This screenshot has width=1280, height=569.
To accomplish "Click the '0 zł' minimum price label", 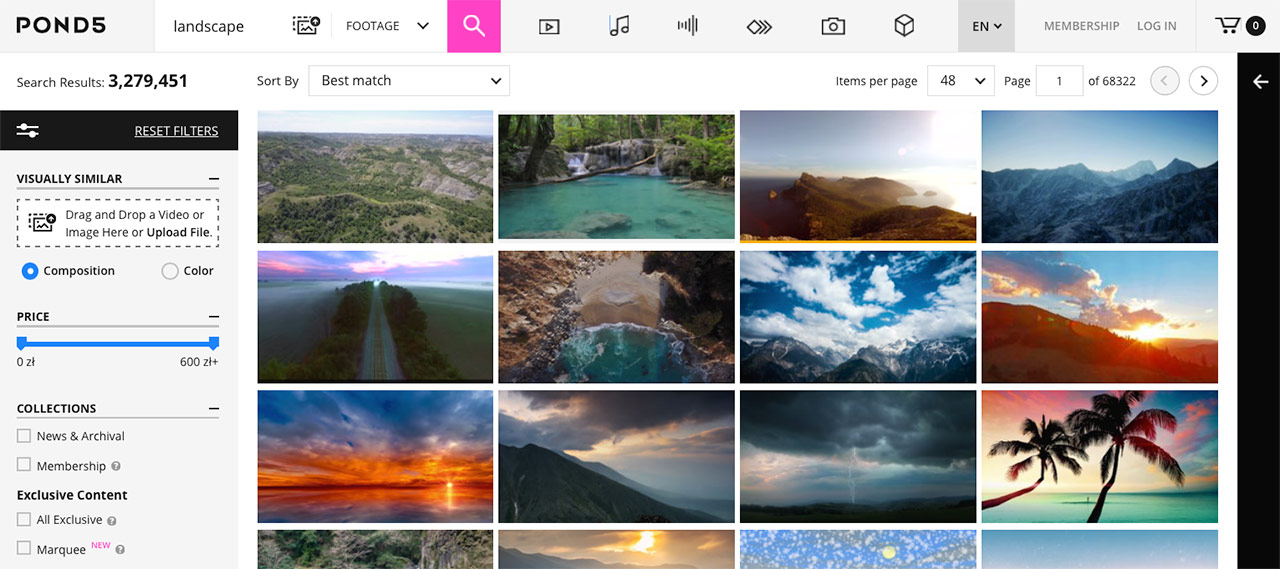I will 26,362.
